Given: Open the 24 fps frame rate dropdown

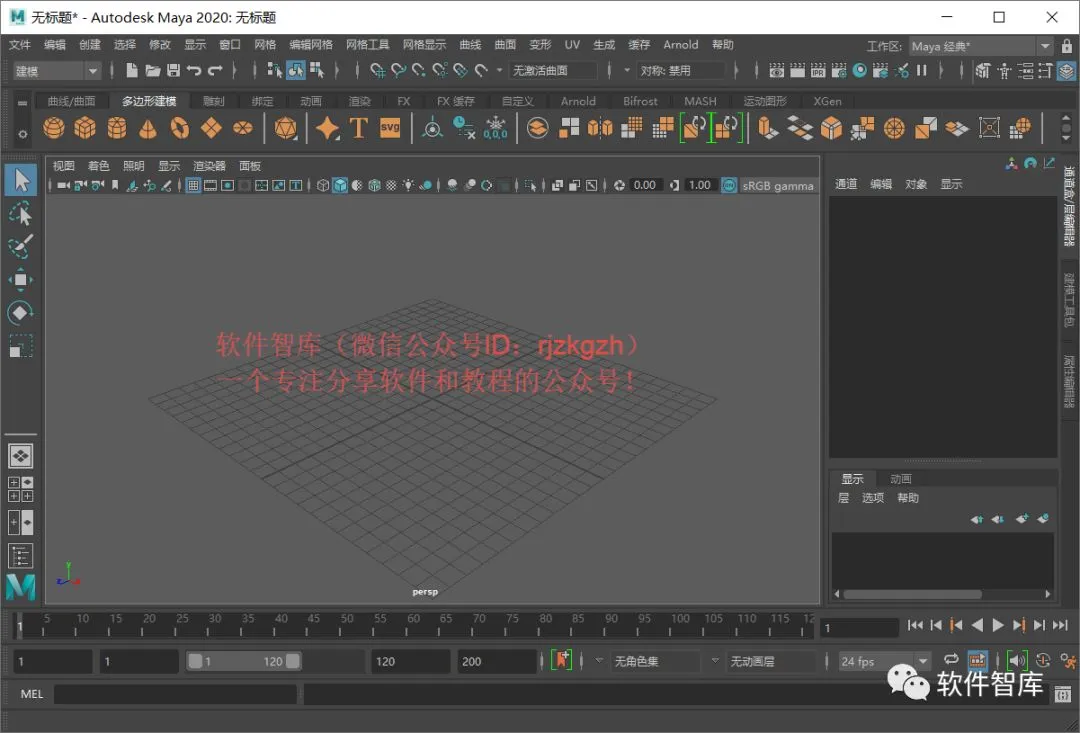Looking at the screenshot, I should click(x=885, y=661).
